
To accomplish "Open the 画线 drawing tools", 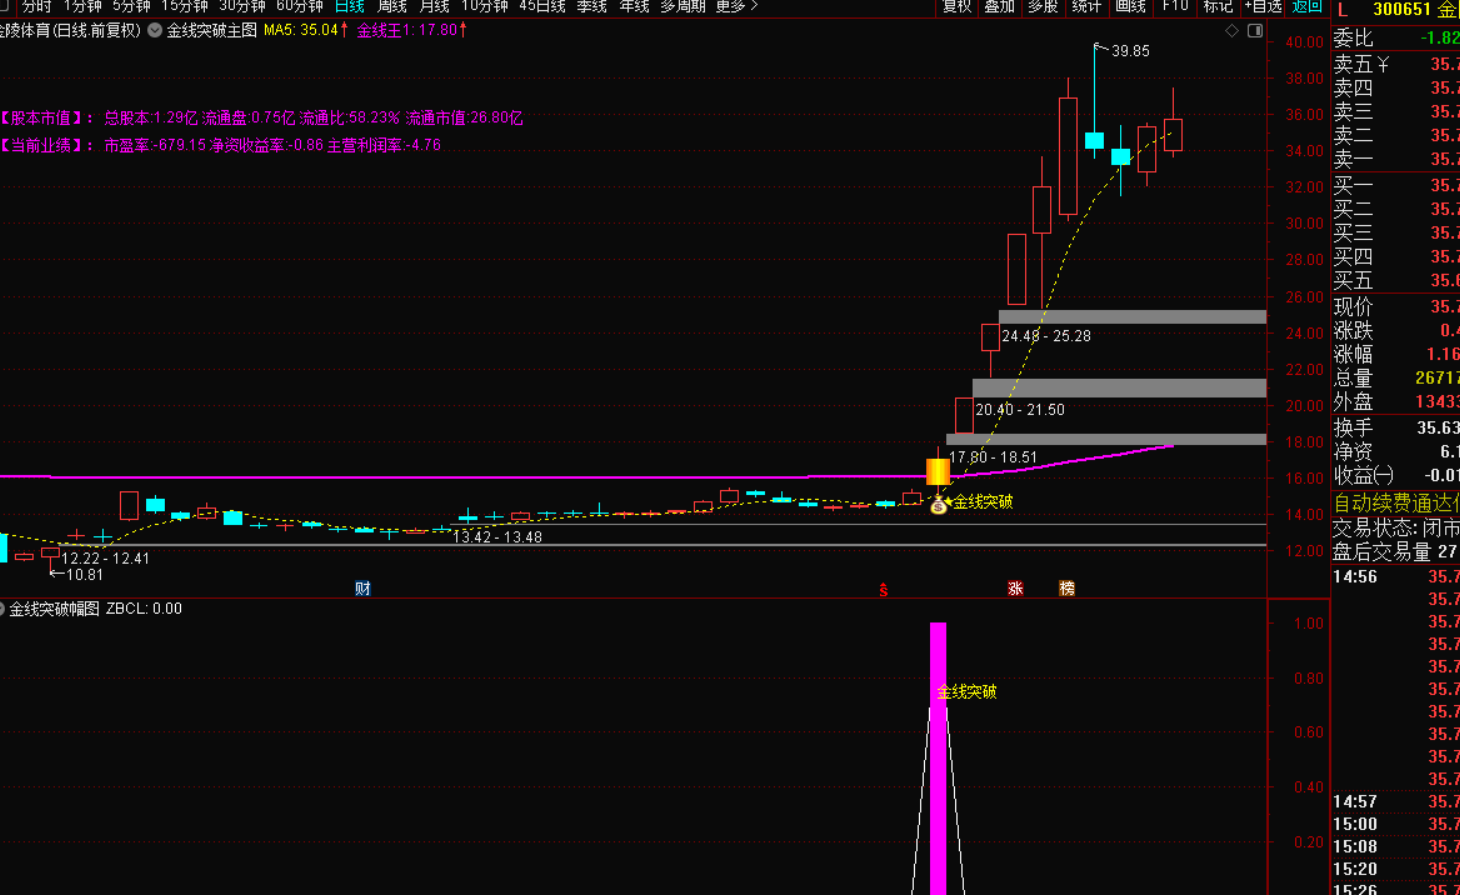I will (x=1130, y=6).
